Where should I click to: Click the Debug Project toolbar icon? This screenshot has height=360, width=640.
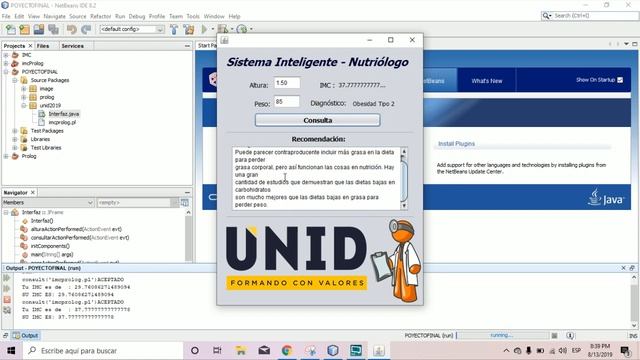(223, 29)
